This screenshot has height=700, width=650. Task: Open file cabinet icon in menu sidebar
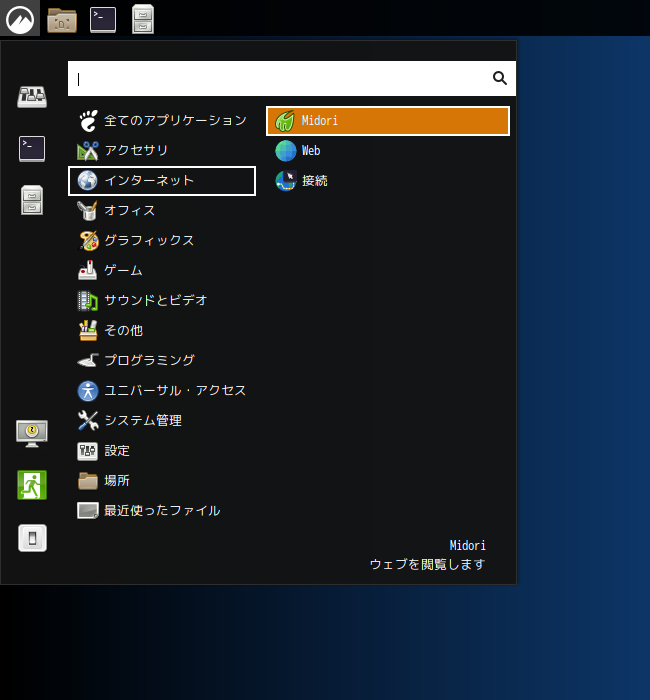[x=32, y=200]
